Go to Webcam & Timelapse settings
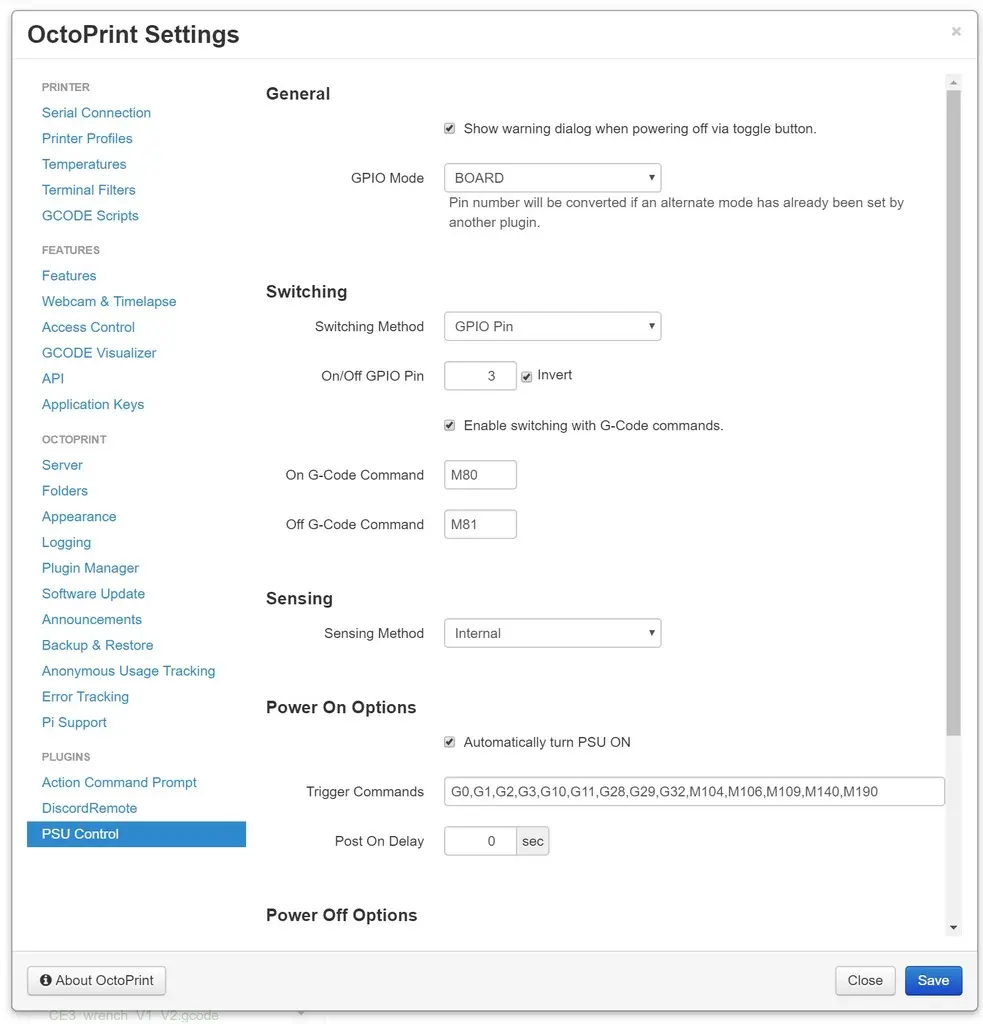983x1024 pixels. tap(109, 302)
